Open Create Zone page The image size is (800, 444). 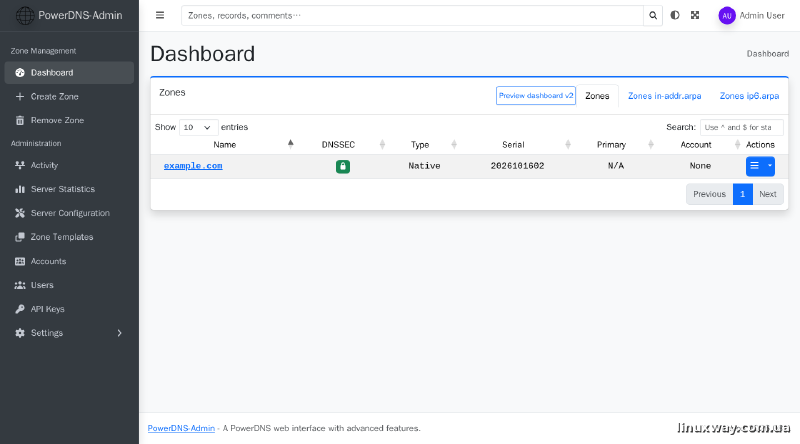point(69,96)
